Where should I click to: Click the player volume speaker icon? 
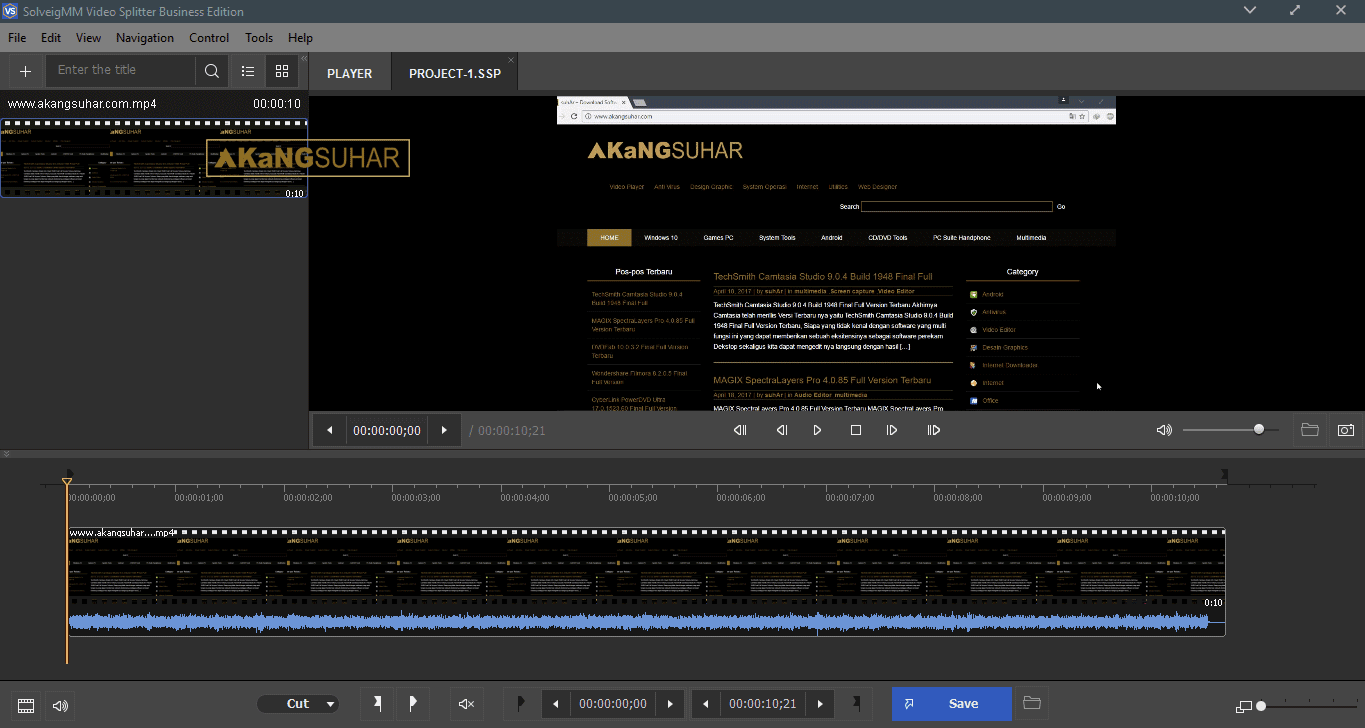coord(1164,430)
